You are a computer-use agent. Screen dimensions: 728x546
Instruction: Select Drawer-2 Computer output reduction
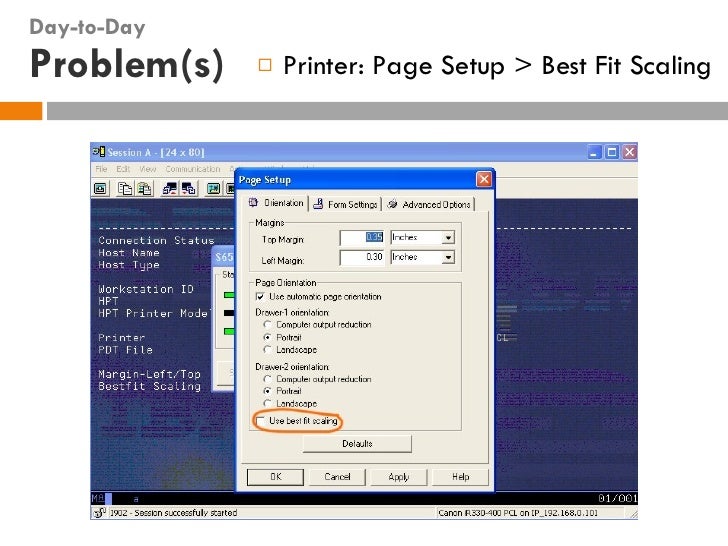tap(267, 379)
